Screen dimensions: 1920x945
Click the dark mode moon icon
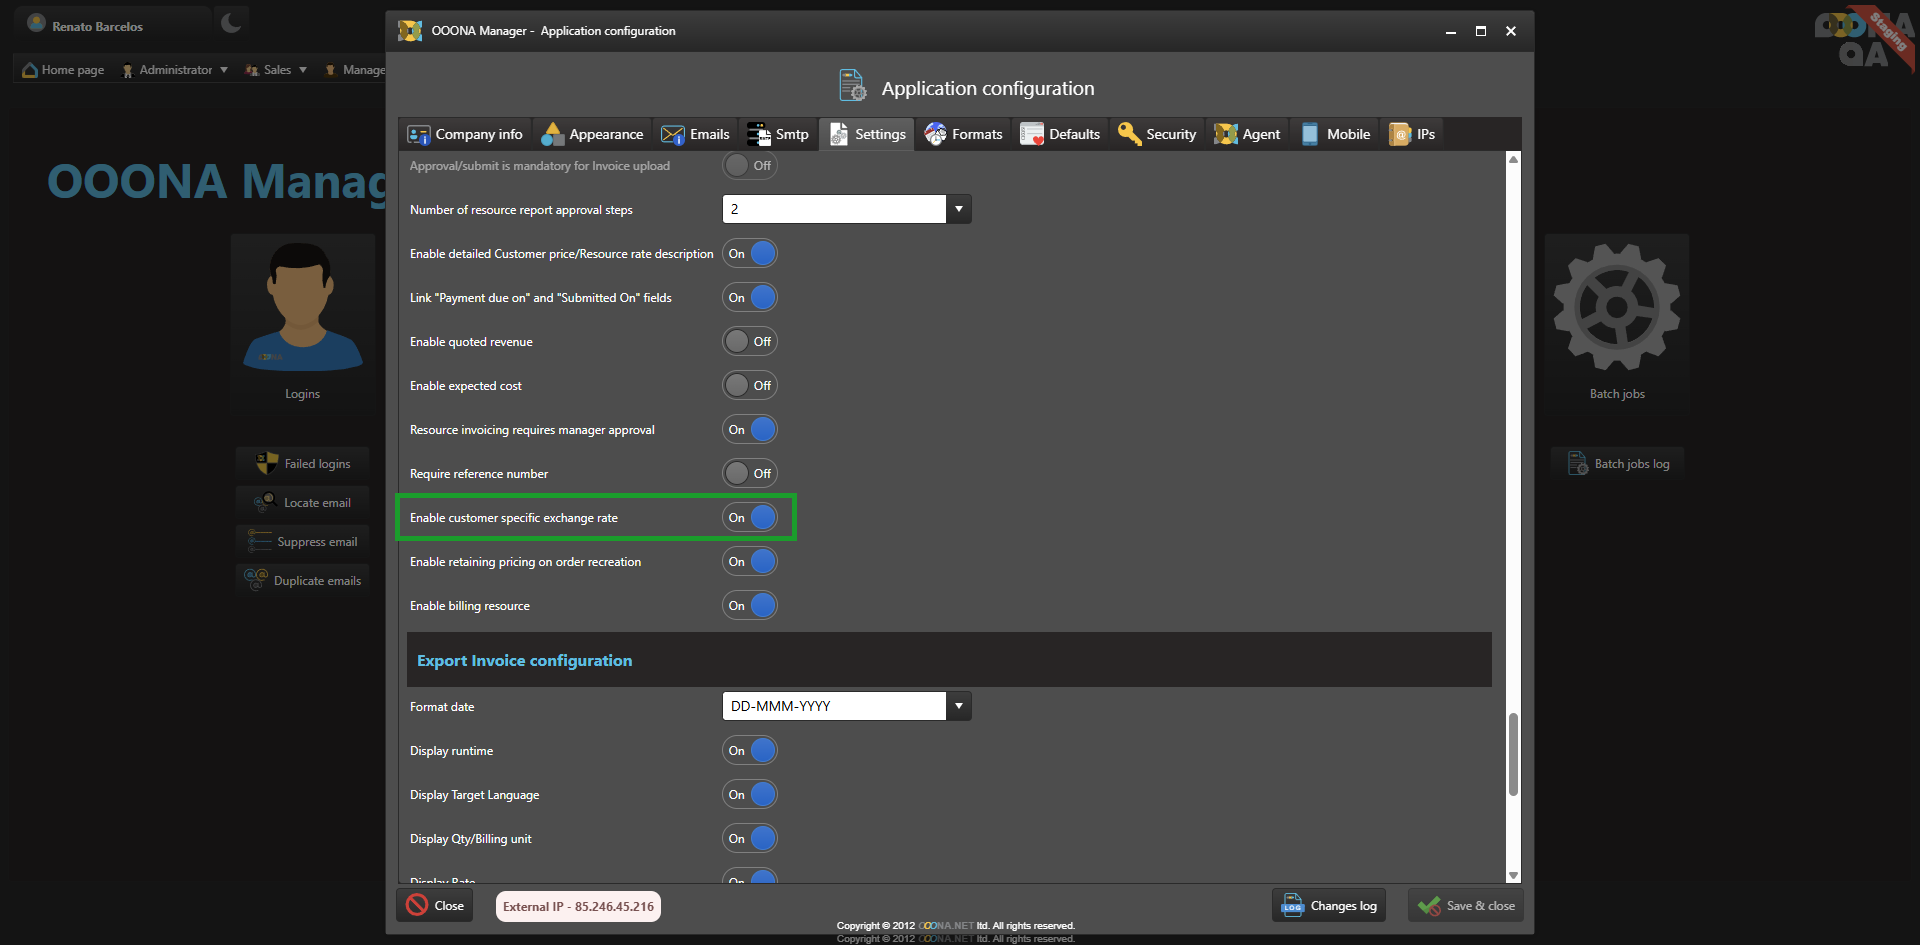point(231,22)
